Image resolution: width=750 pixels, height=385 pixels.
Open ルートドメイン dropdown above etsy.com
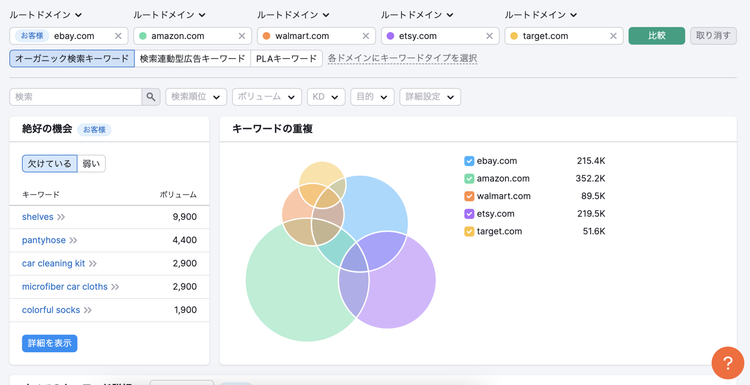click(417, 15)
